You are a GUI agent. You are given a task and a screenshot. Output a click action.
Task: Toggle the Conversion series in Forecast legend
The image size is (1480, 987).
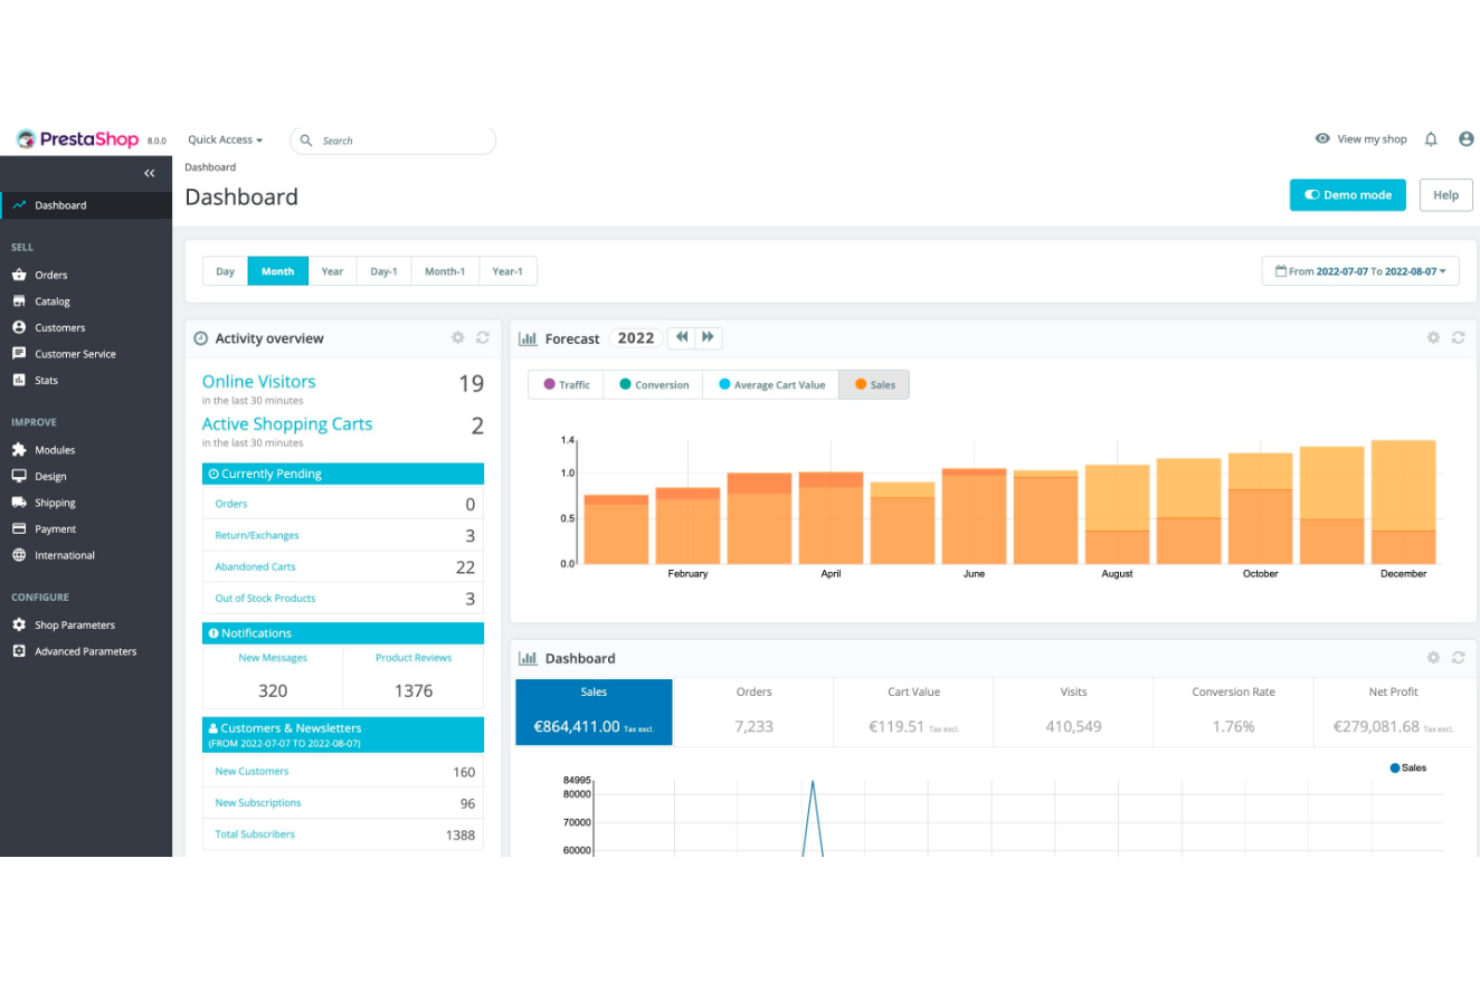[x=652, y=384]
